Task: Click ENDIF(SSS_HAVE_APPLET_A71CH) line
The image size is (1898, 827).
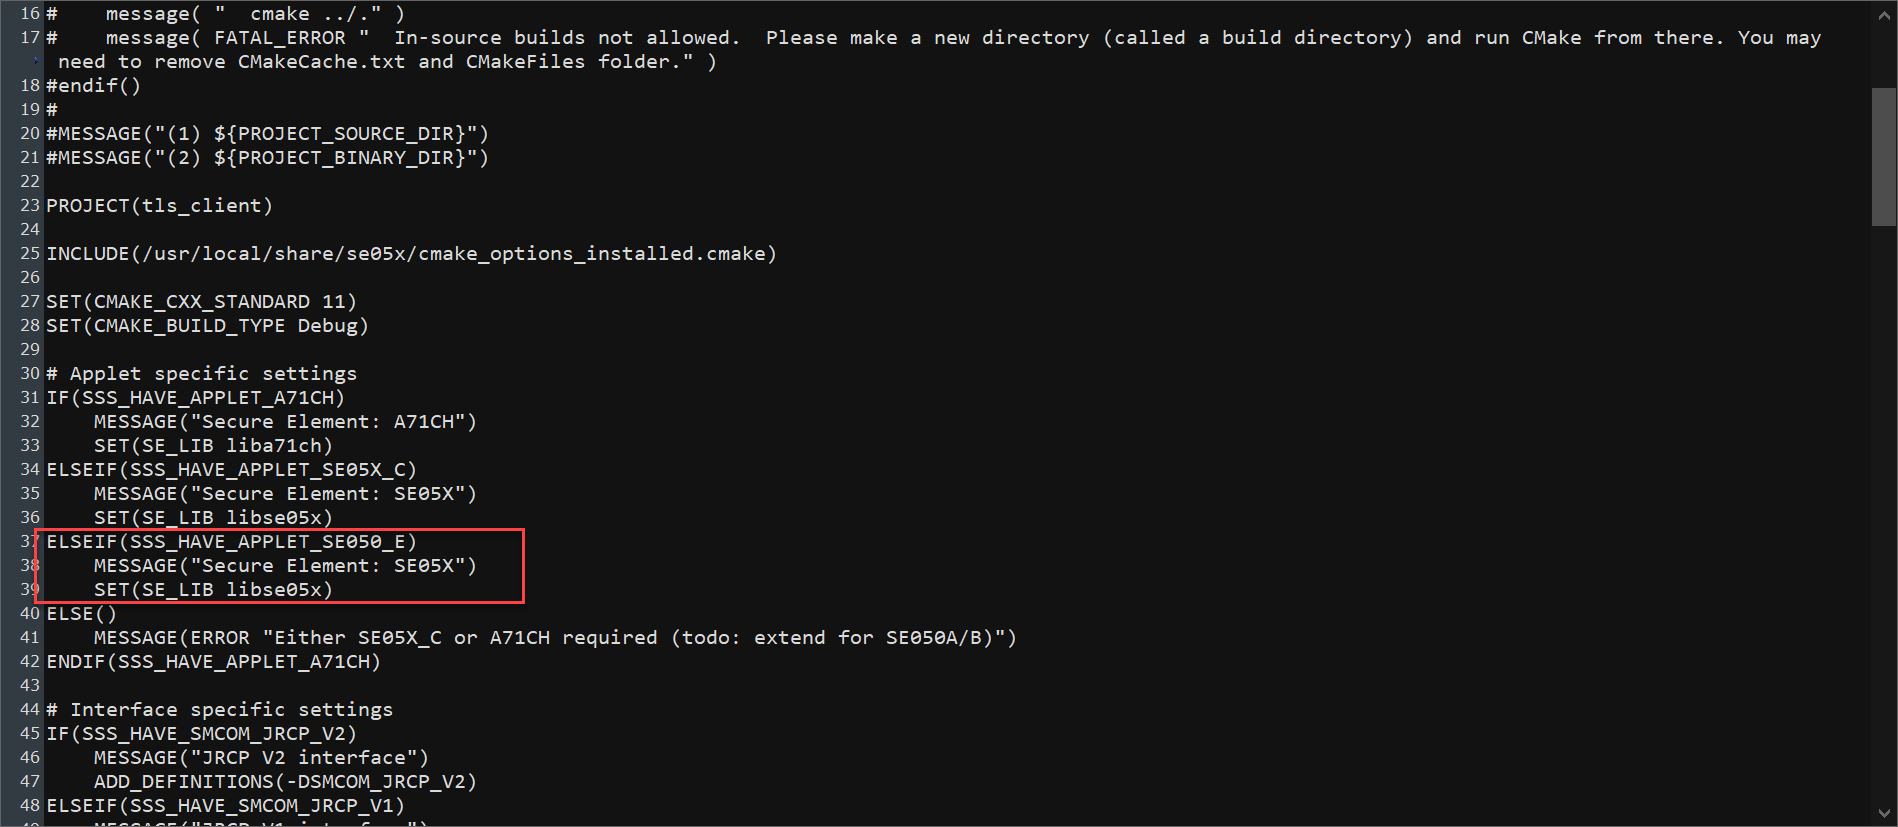Action: click(213, 662)
